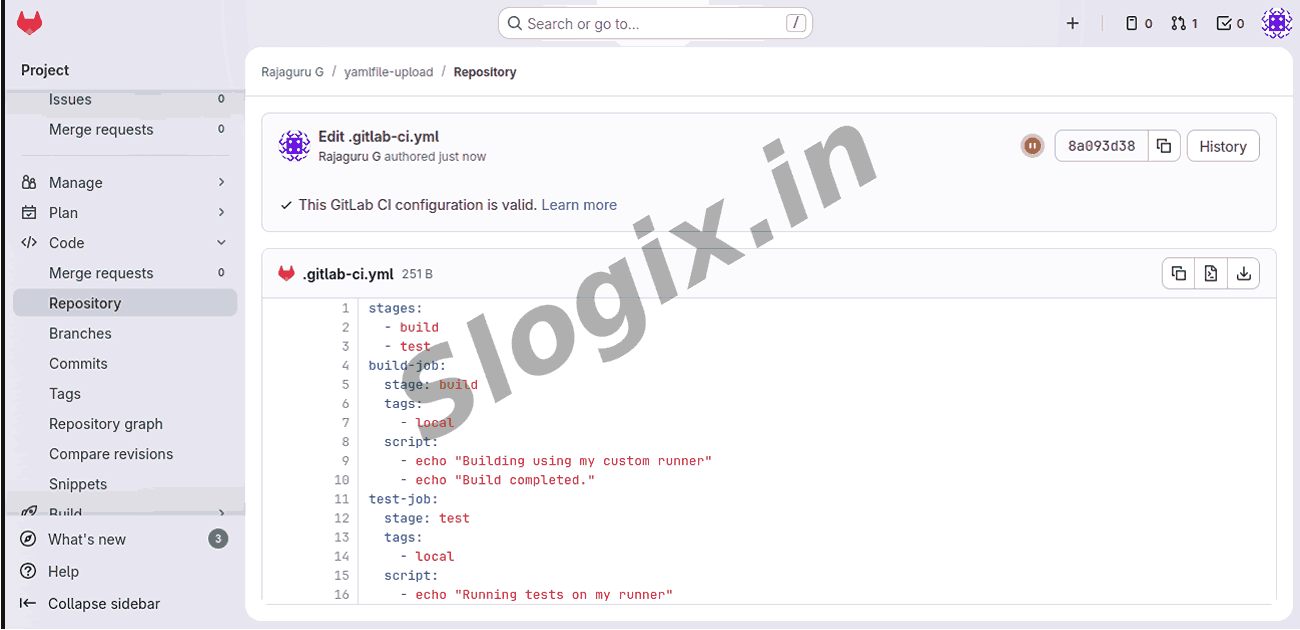Click the GitLab logo home icon
This screenshot has height=630, width=1300.
[30, 23]
